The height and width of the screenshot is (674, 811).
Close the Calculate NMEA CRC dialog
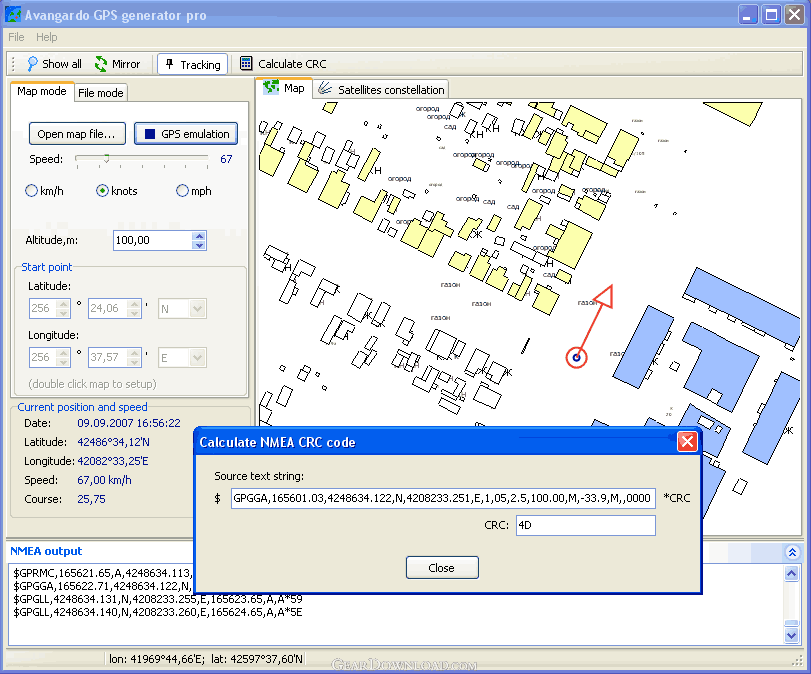click(x=687, y=442)
